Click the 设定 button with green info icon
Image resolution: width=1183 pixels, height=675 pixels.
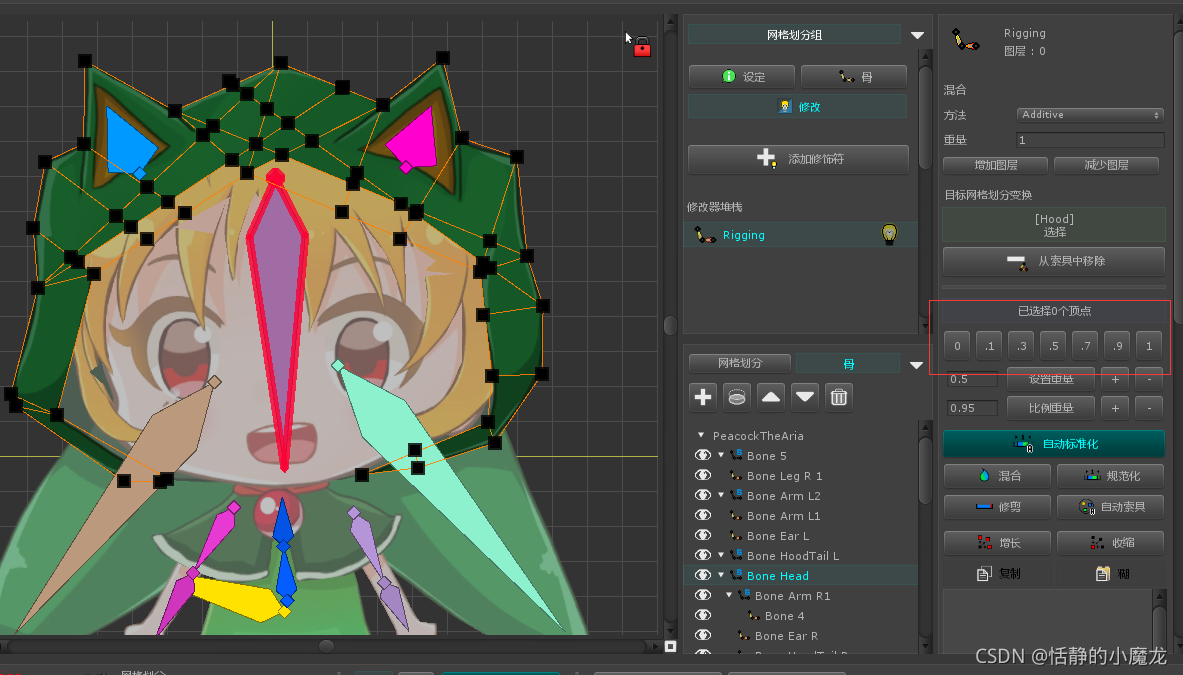(x=742, y=76)
